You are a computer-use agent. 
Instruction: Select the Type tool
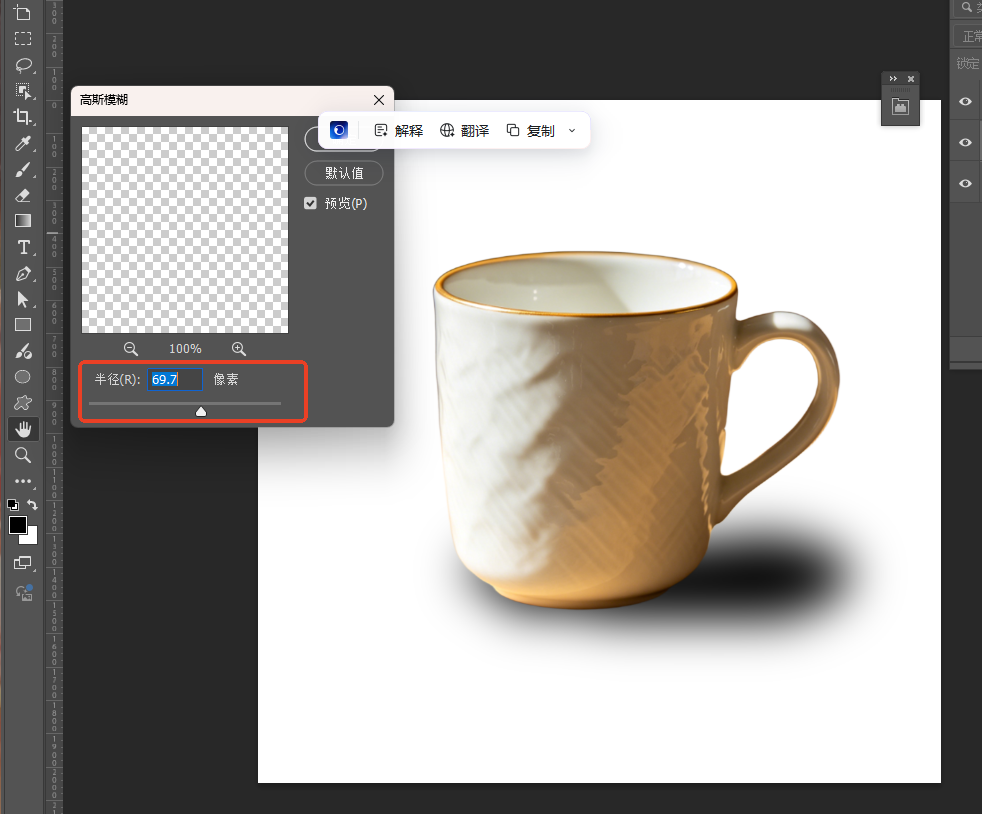23,247
